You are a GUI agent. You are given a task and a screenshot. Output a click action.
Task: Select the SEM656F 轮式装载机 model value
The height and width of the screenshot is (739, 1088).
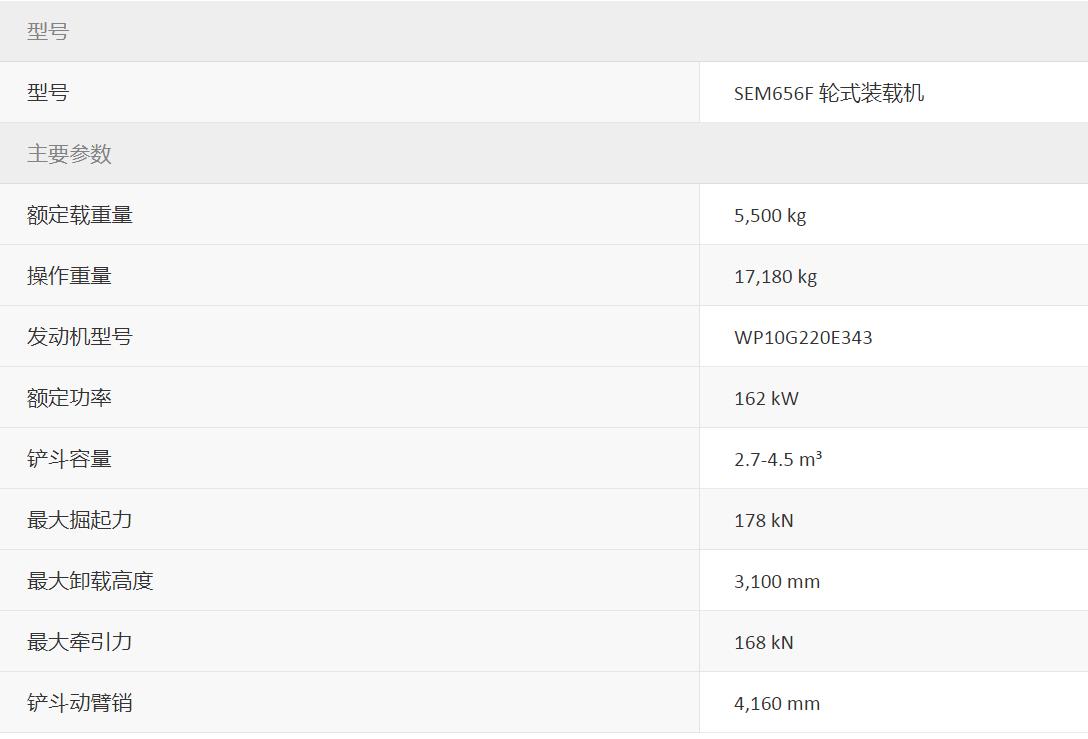pos(828,93)
